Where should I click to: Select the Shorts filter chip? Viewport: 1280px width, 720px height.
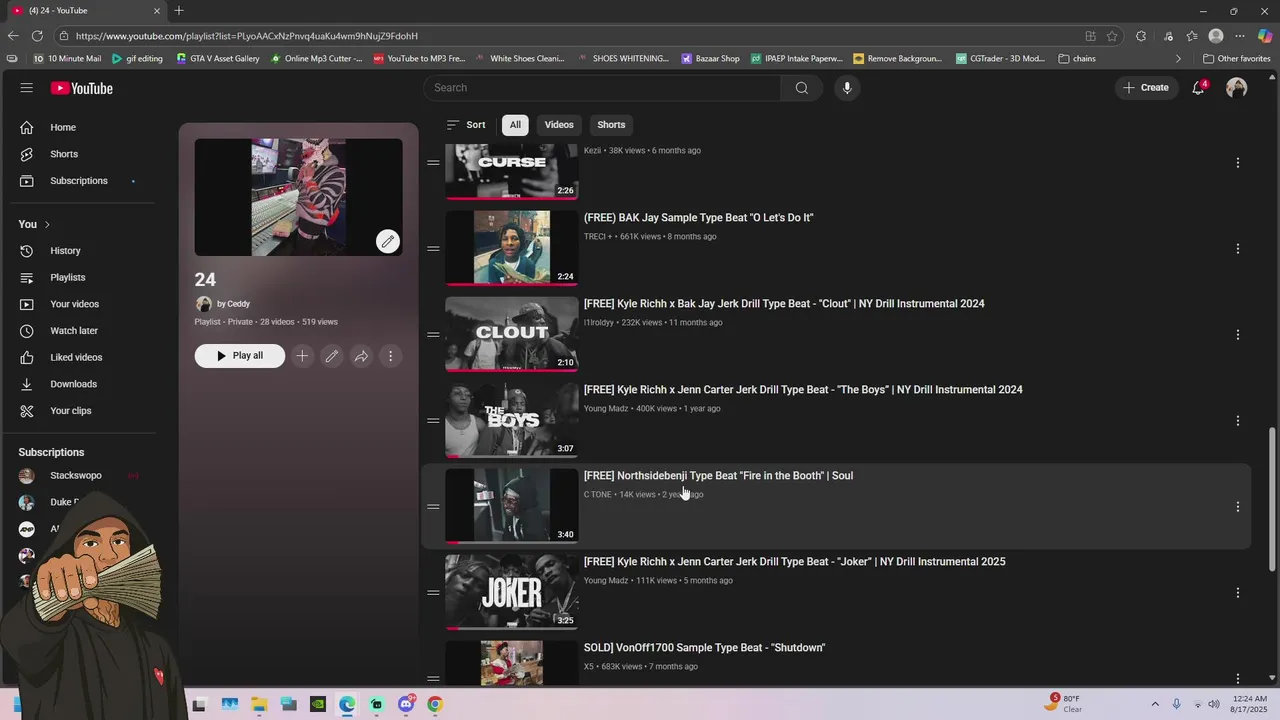click(x=611, y=125)
